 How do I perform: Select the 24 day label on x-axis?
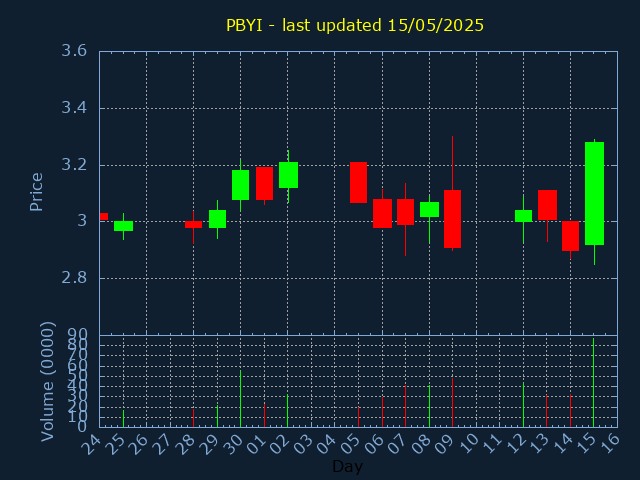91,444
